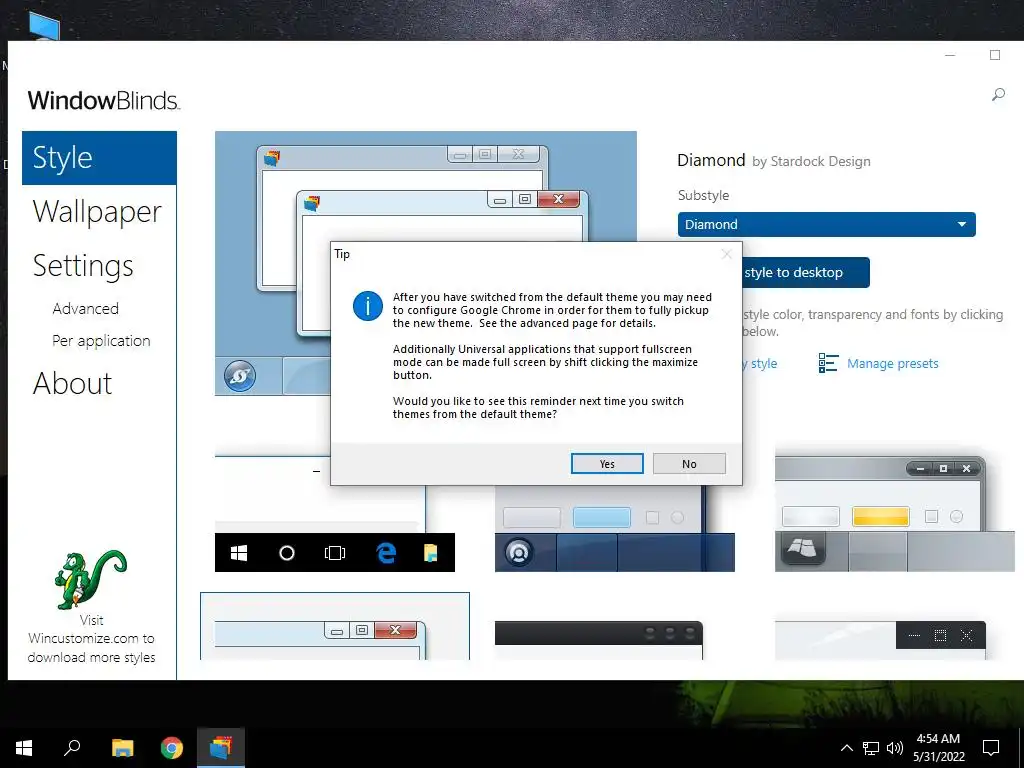
Task: Select the gray style with yellow button thumbnail
Action: pyautogui.click(x=894, y=513)
